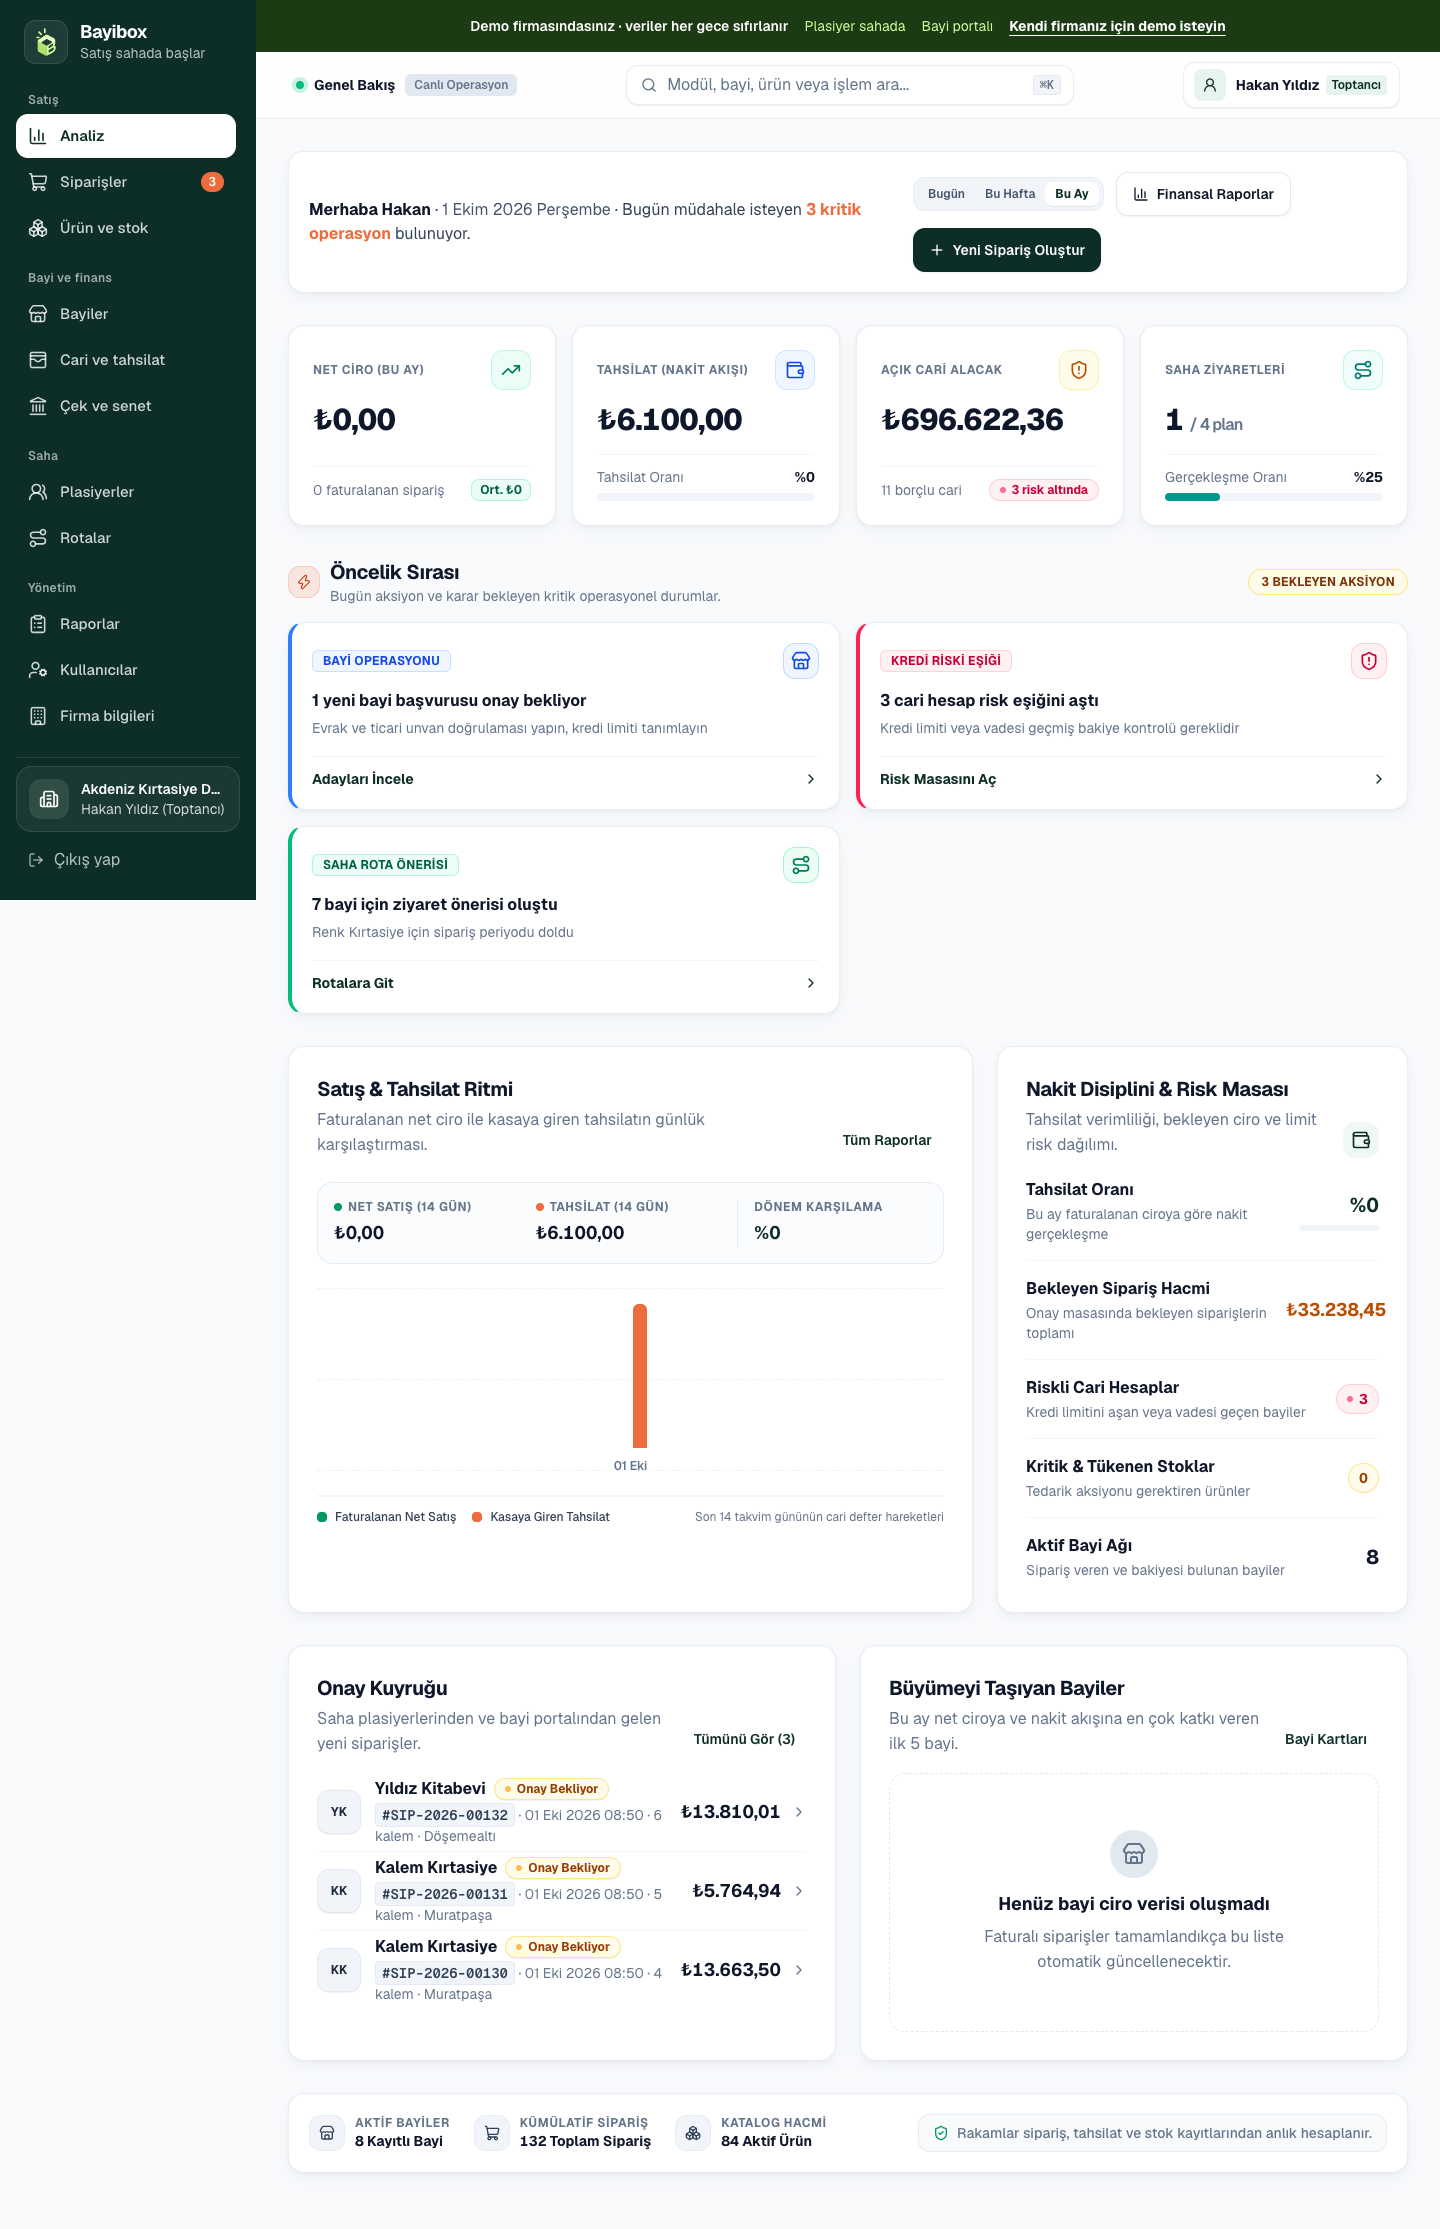This screenshot has height=2229, width=1440.
Task: Open Cari ve tahsilat page
Action: click(x=126, y=360)
